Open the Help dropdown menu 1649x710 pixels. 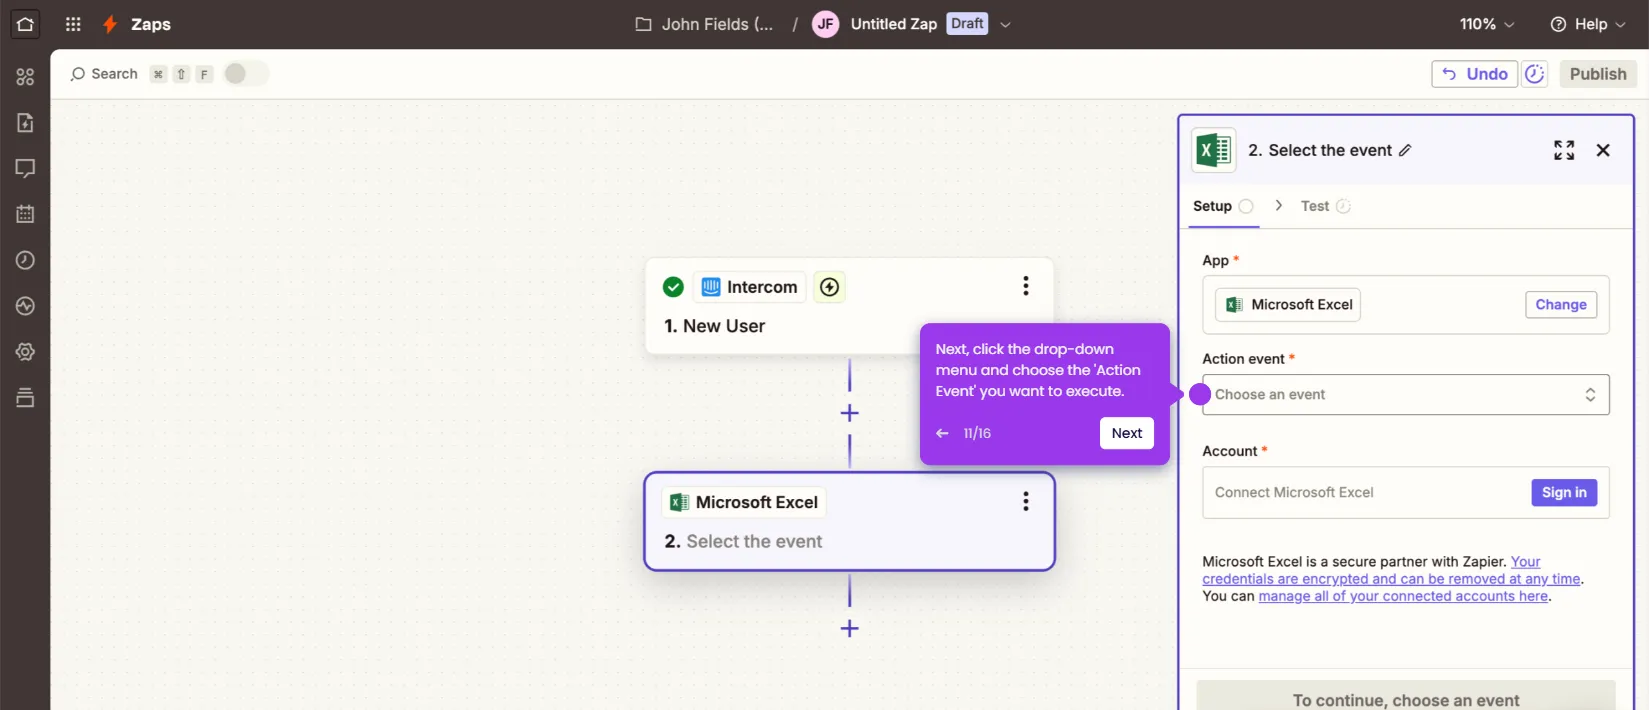tap(1588, 24)
